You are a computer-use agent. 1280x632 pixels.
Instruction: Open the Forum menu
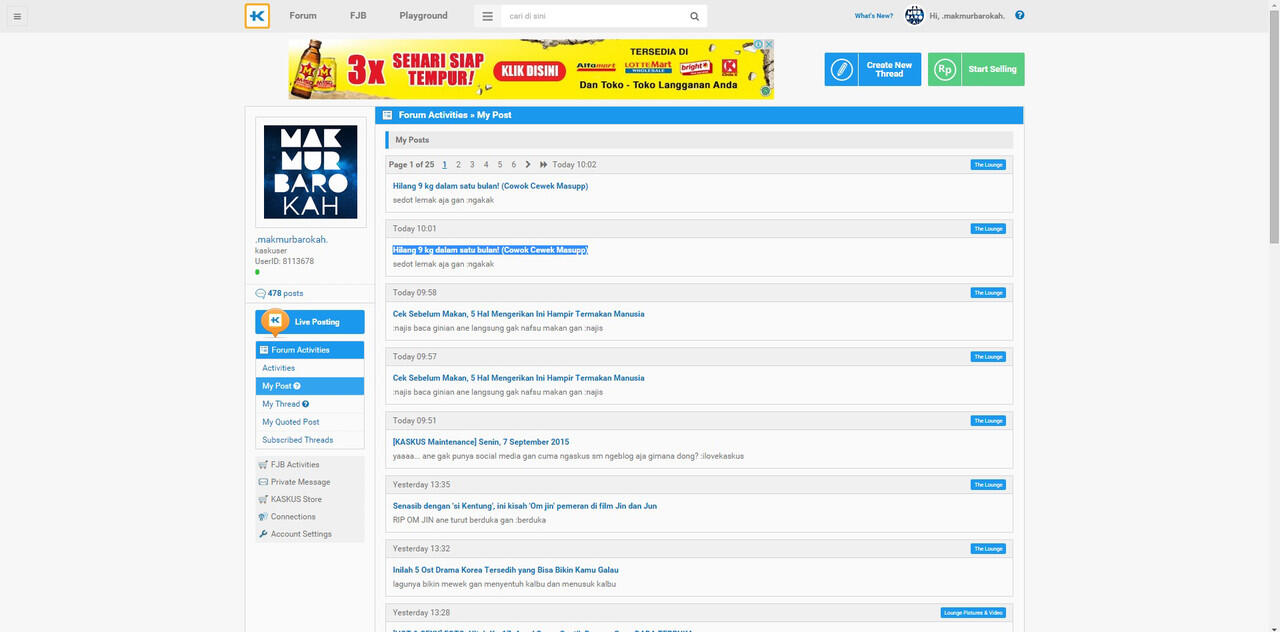303,16
